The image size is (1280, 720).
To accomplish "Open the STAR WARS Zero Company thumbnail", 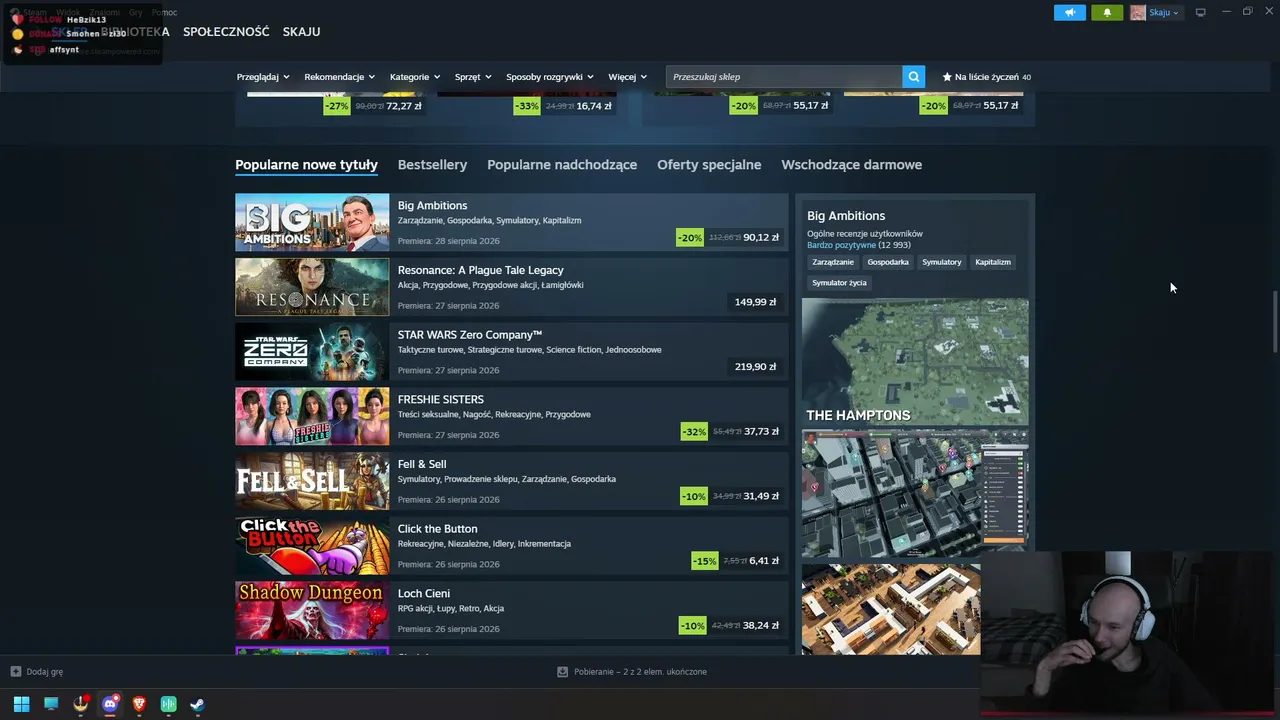I will [312, 352].
